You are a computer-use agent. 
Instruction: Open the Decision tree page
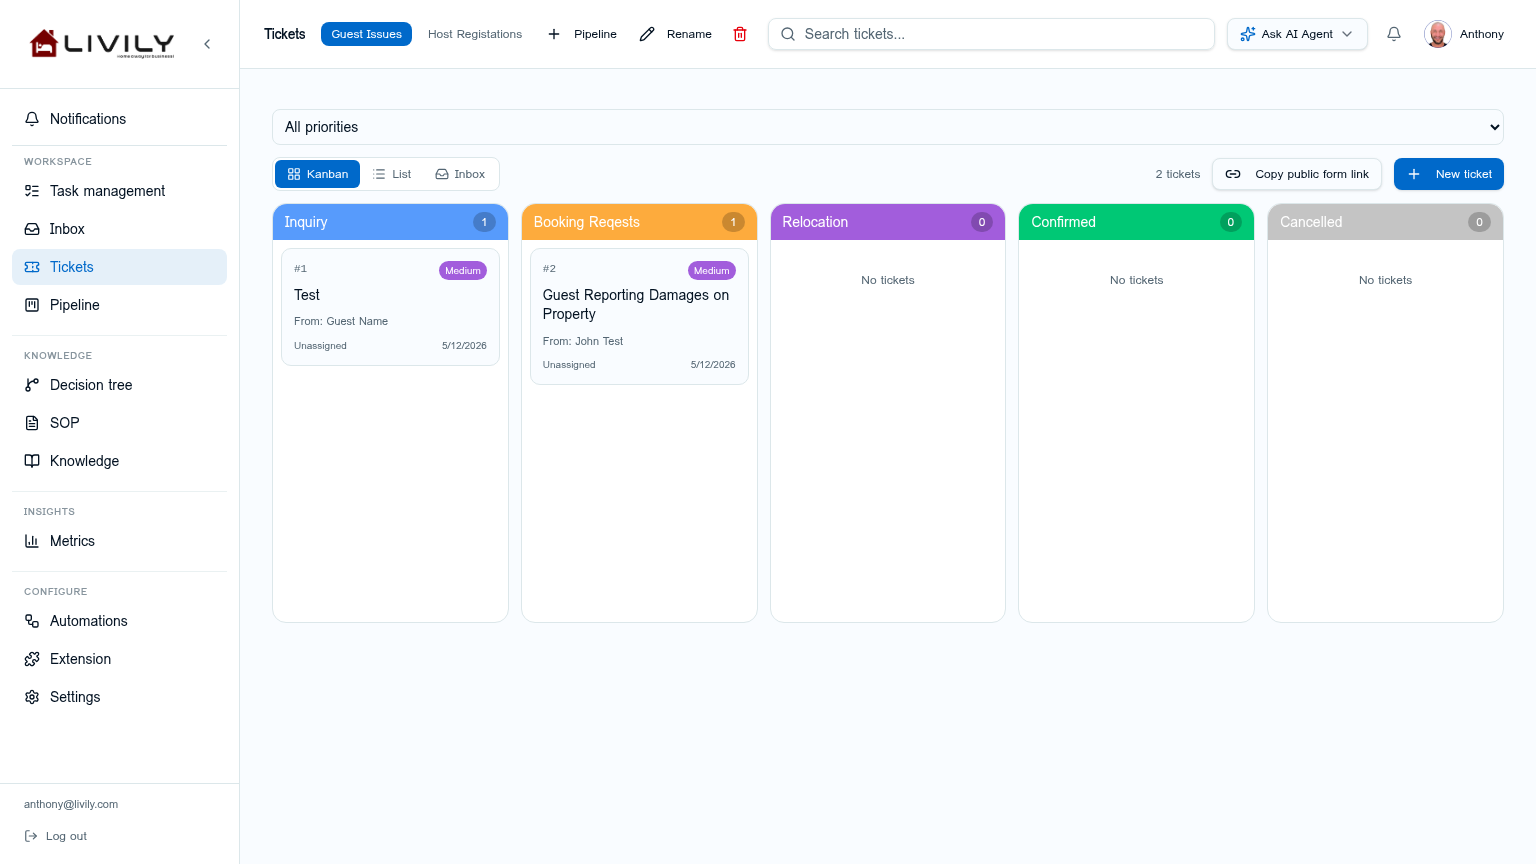[x=119, y=385]
